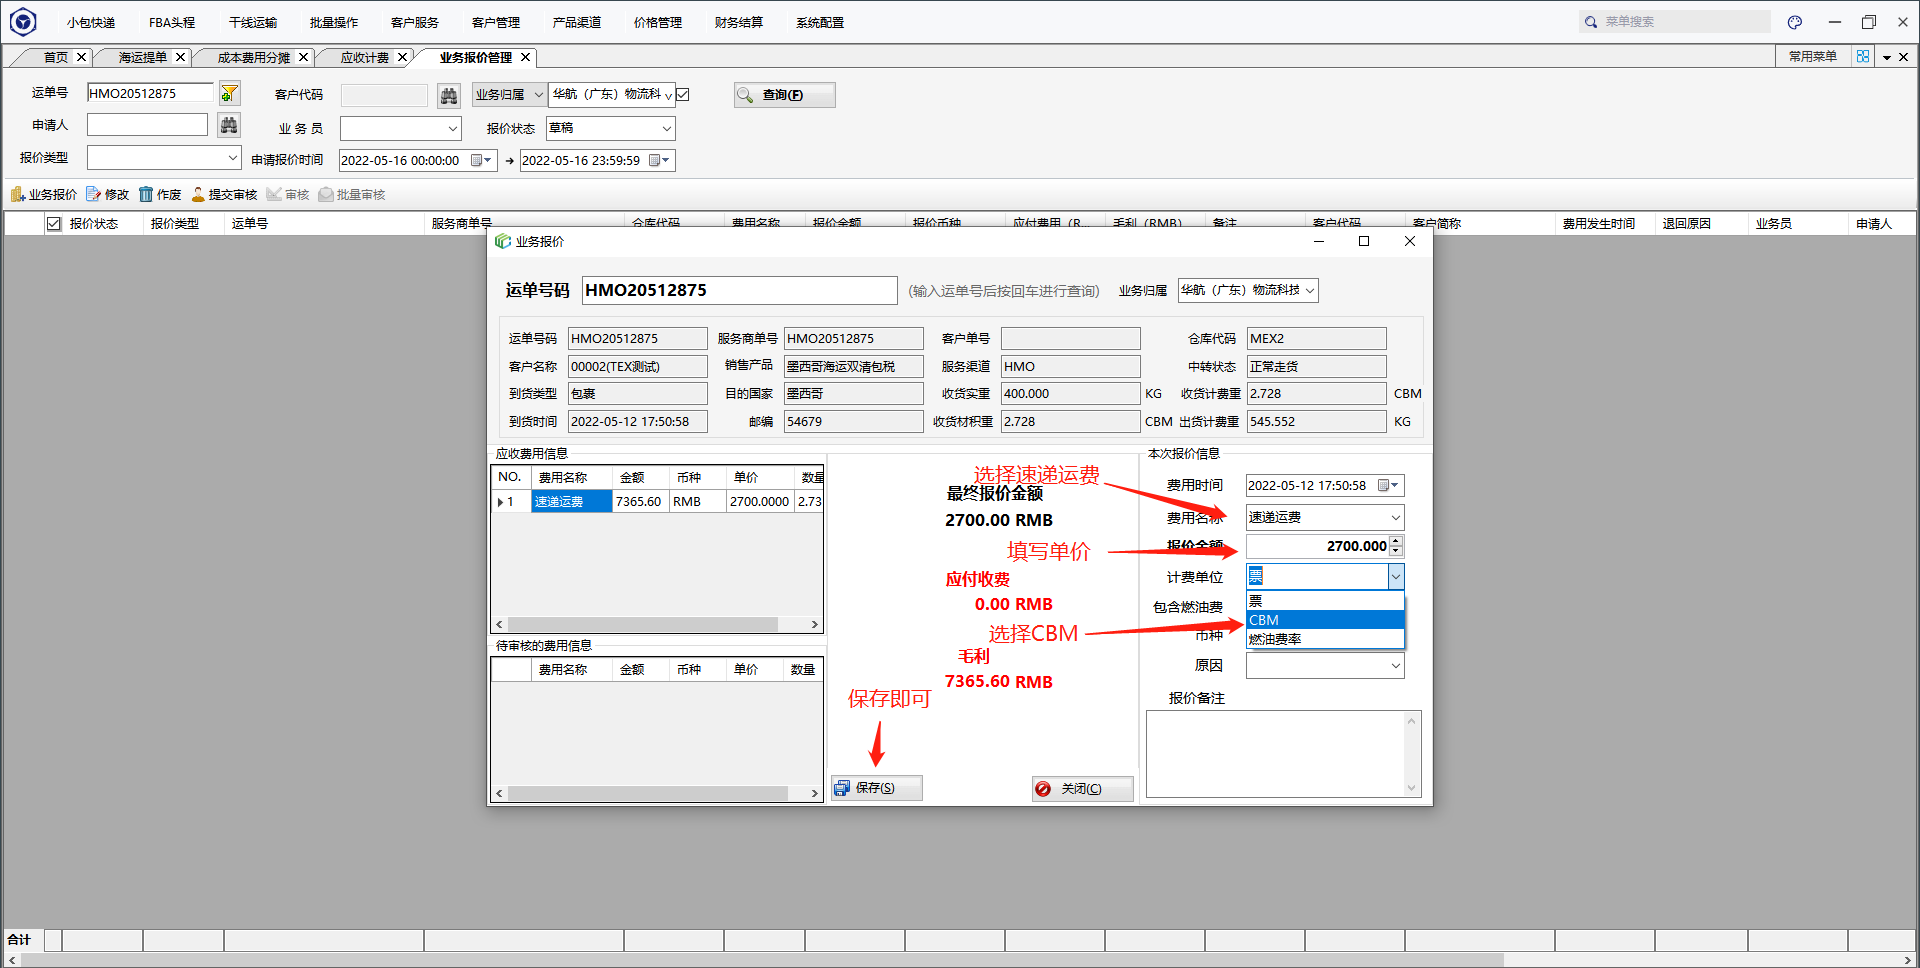Select 燃油费率 option in the dropdown list
The height and width of the screenshot is (968, 1920).
[1325, 639]
